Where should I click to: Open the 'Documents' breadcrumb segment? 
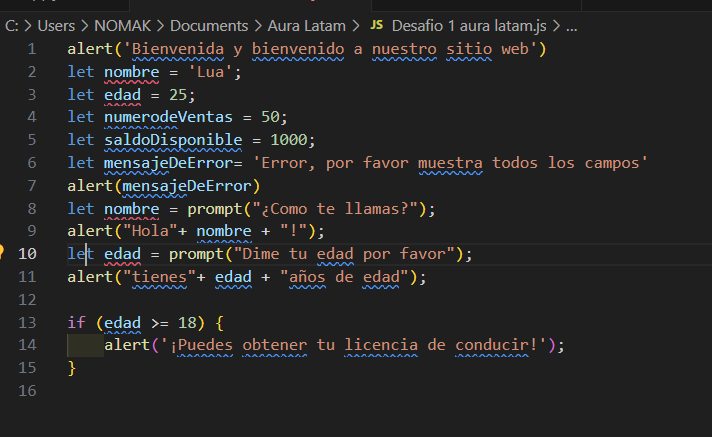pos(209,26)
